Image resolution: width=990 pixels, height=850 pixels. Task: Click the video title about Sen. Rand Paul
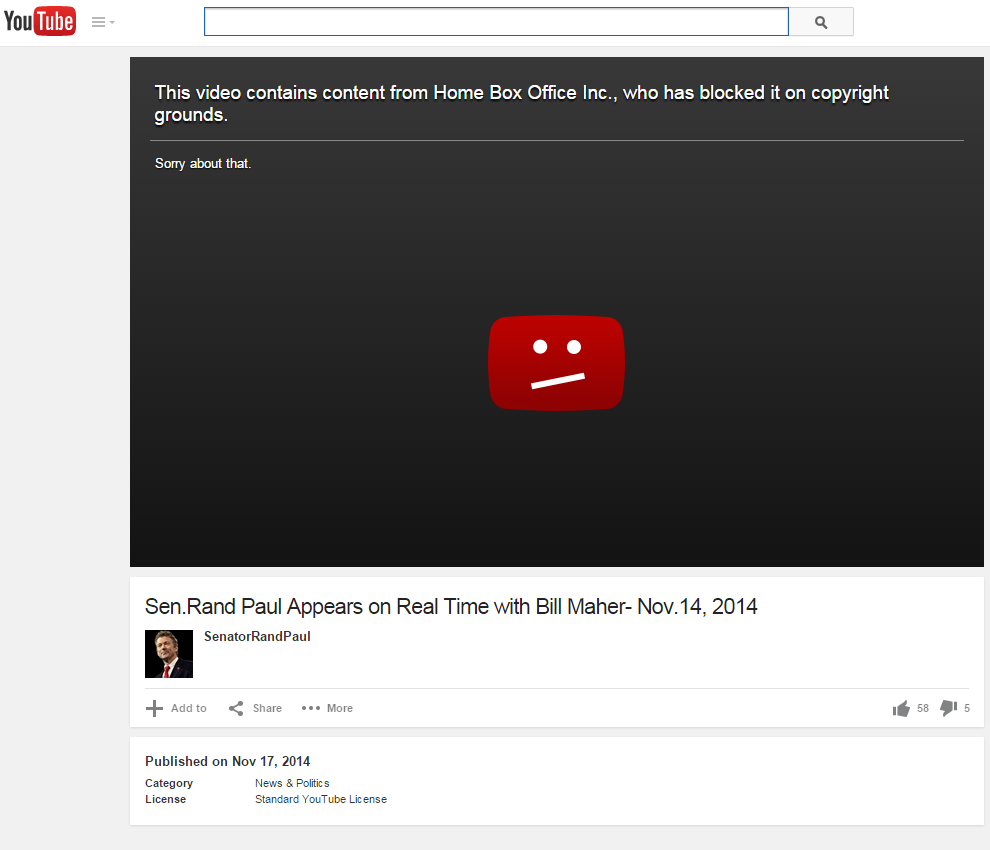[x=451, y=606]
